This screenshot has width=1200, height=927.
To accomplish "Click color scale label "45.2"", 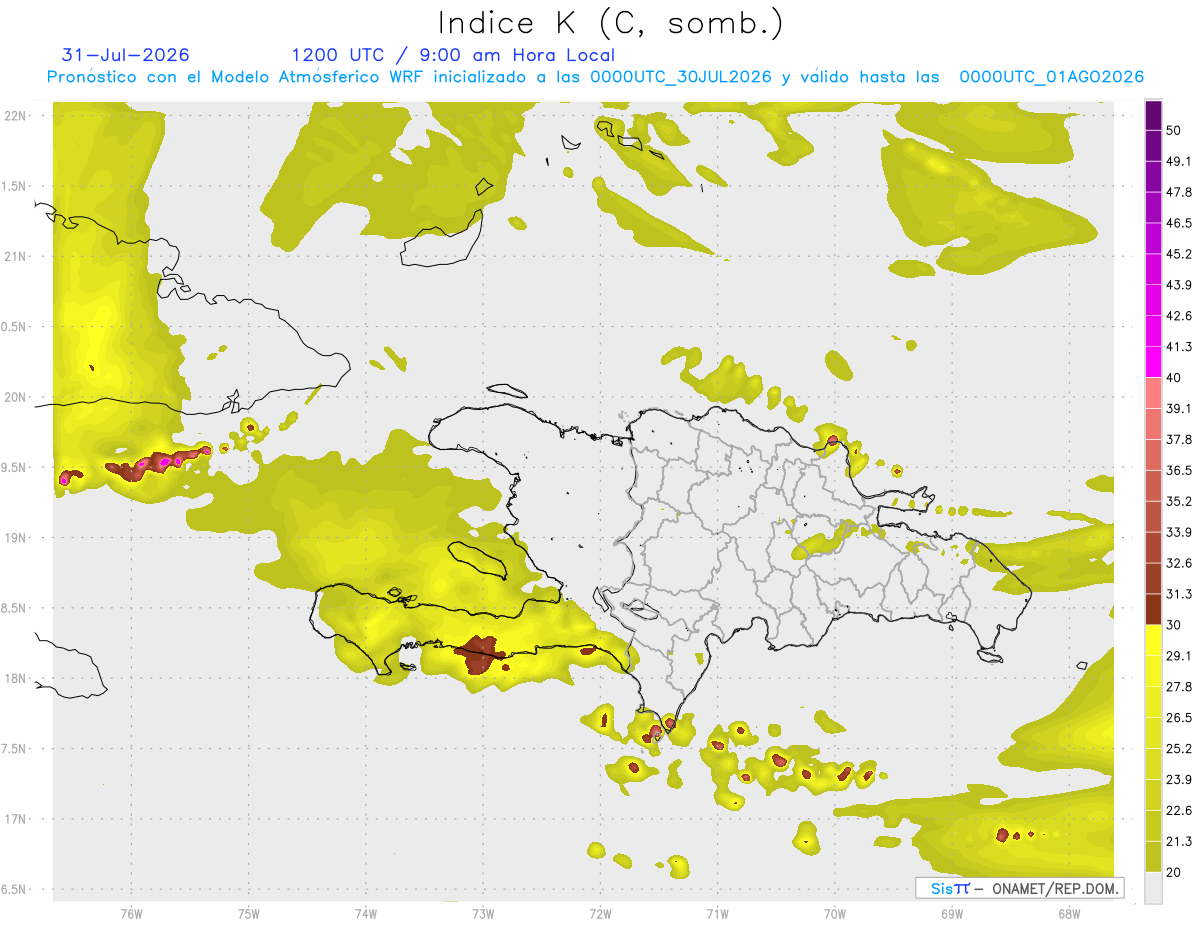I will pos(1179,254).
